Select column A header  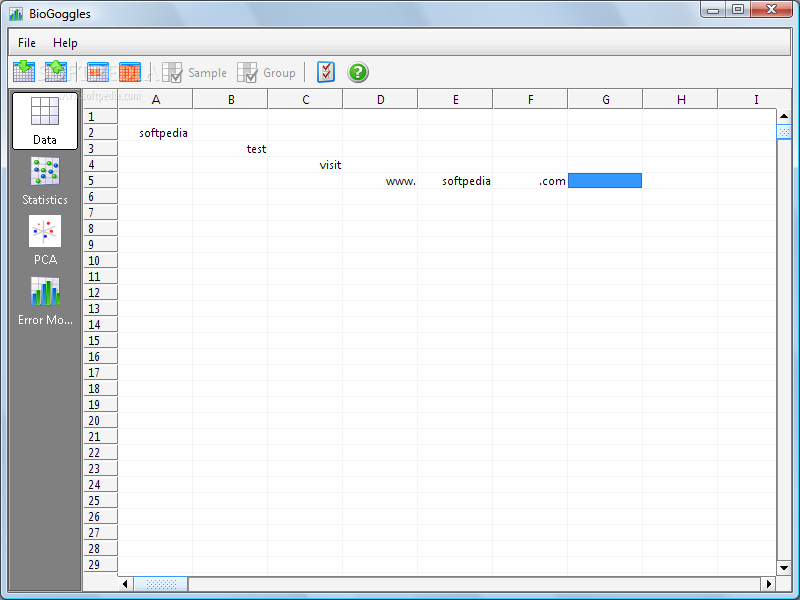(x=156, y=99)
